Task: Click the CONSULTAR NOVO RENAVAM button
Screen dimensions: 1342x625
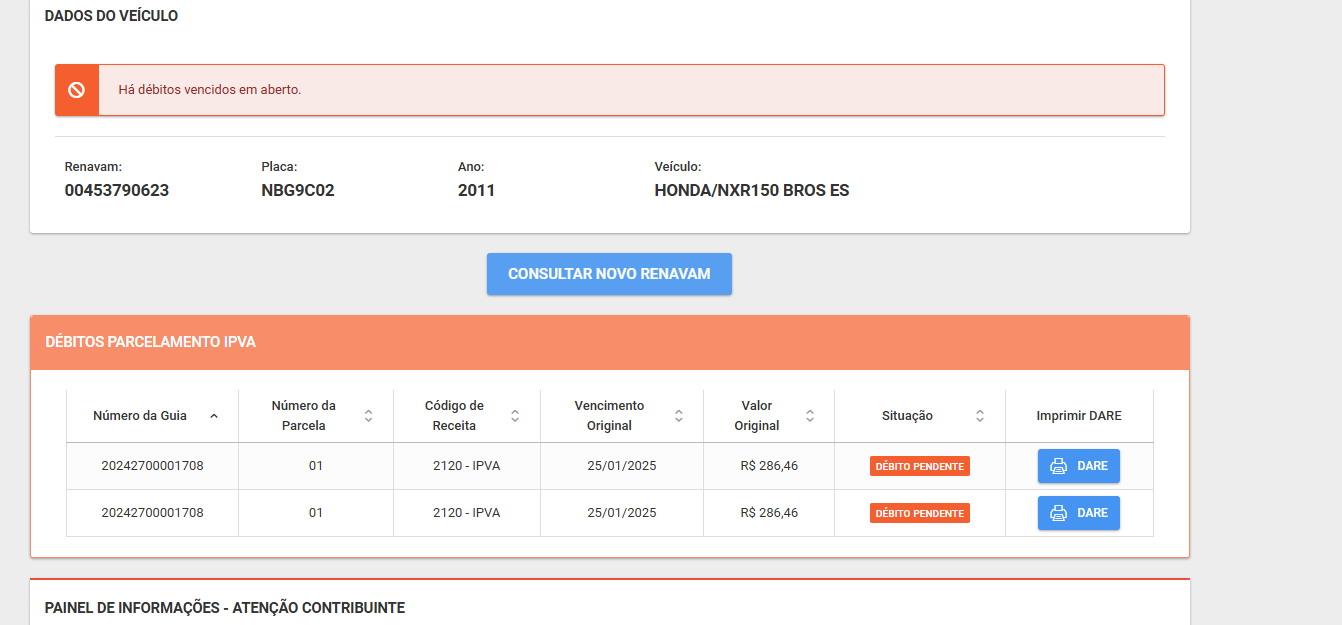Action: [x=609, y=274]
